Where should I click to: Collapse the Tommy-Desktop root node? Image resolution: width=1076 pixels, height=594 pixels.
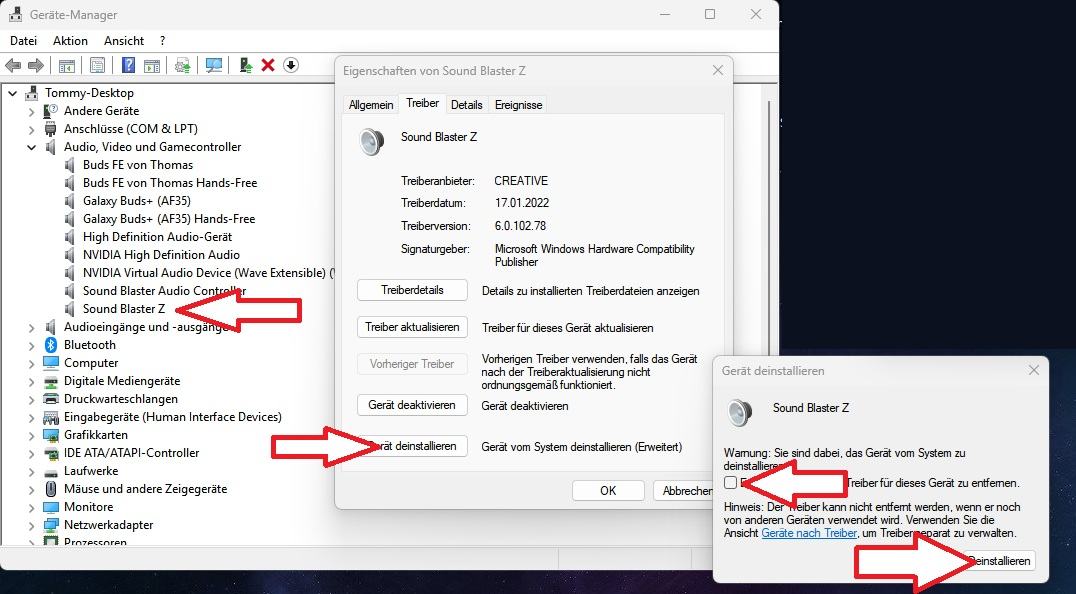(12, 93)
